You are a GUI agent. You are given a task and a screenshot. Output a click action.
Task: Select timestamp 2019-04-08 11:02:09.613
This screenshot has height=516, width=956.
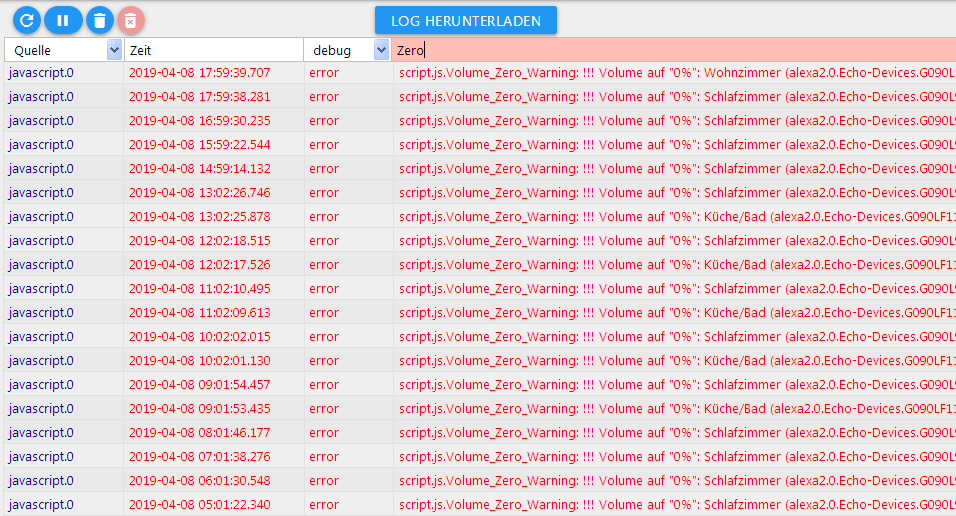(199, 312)
